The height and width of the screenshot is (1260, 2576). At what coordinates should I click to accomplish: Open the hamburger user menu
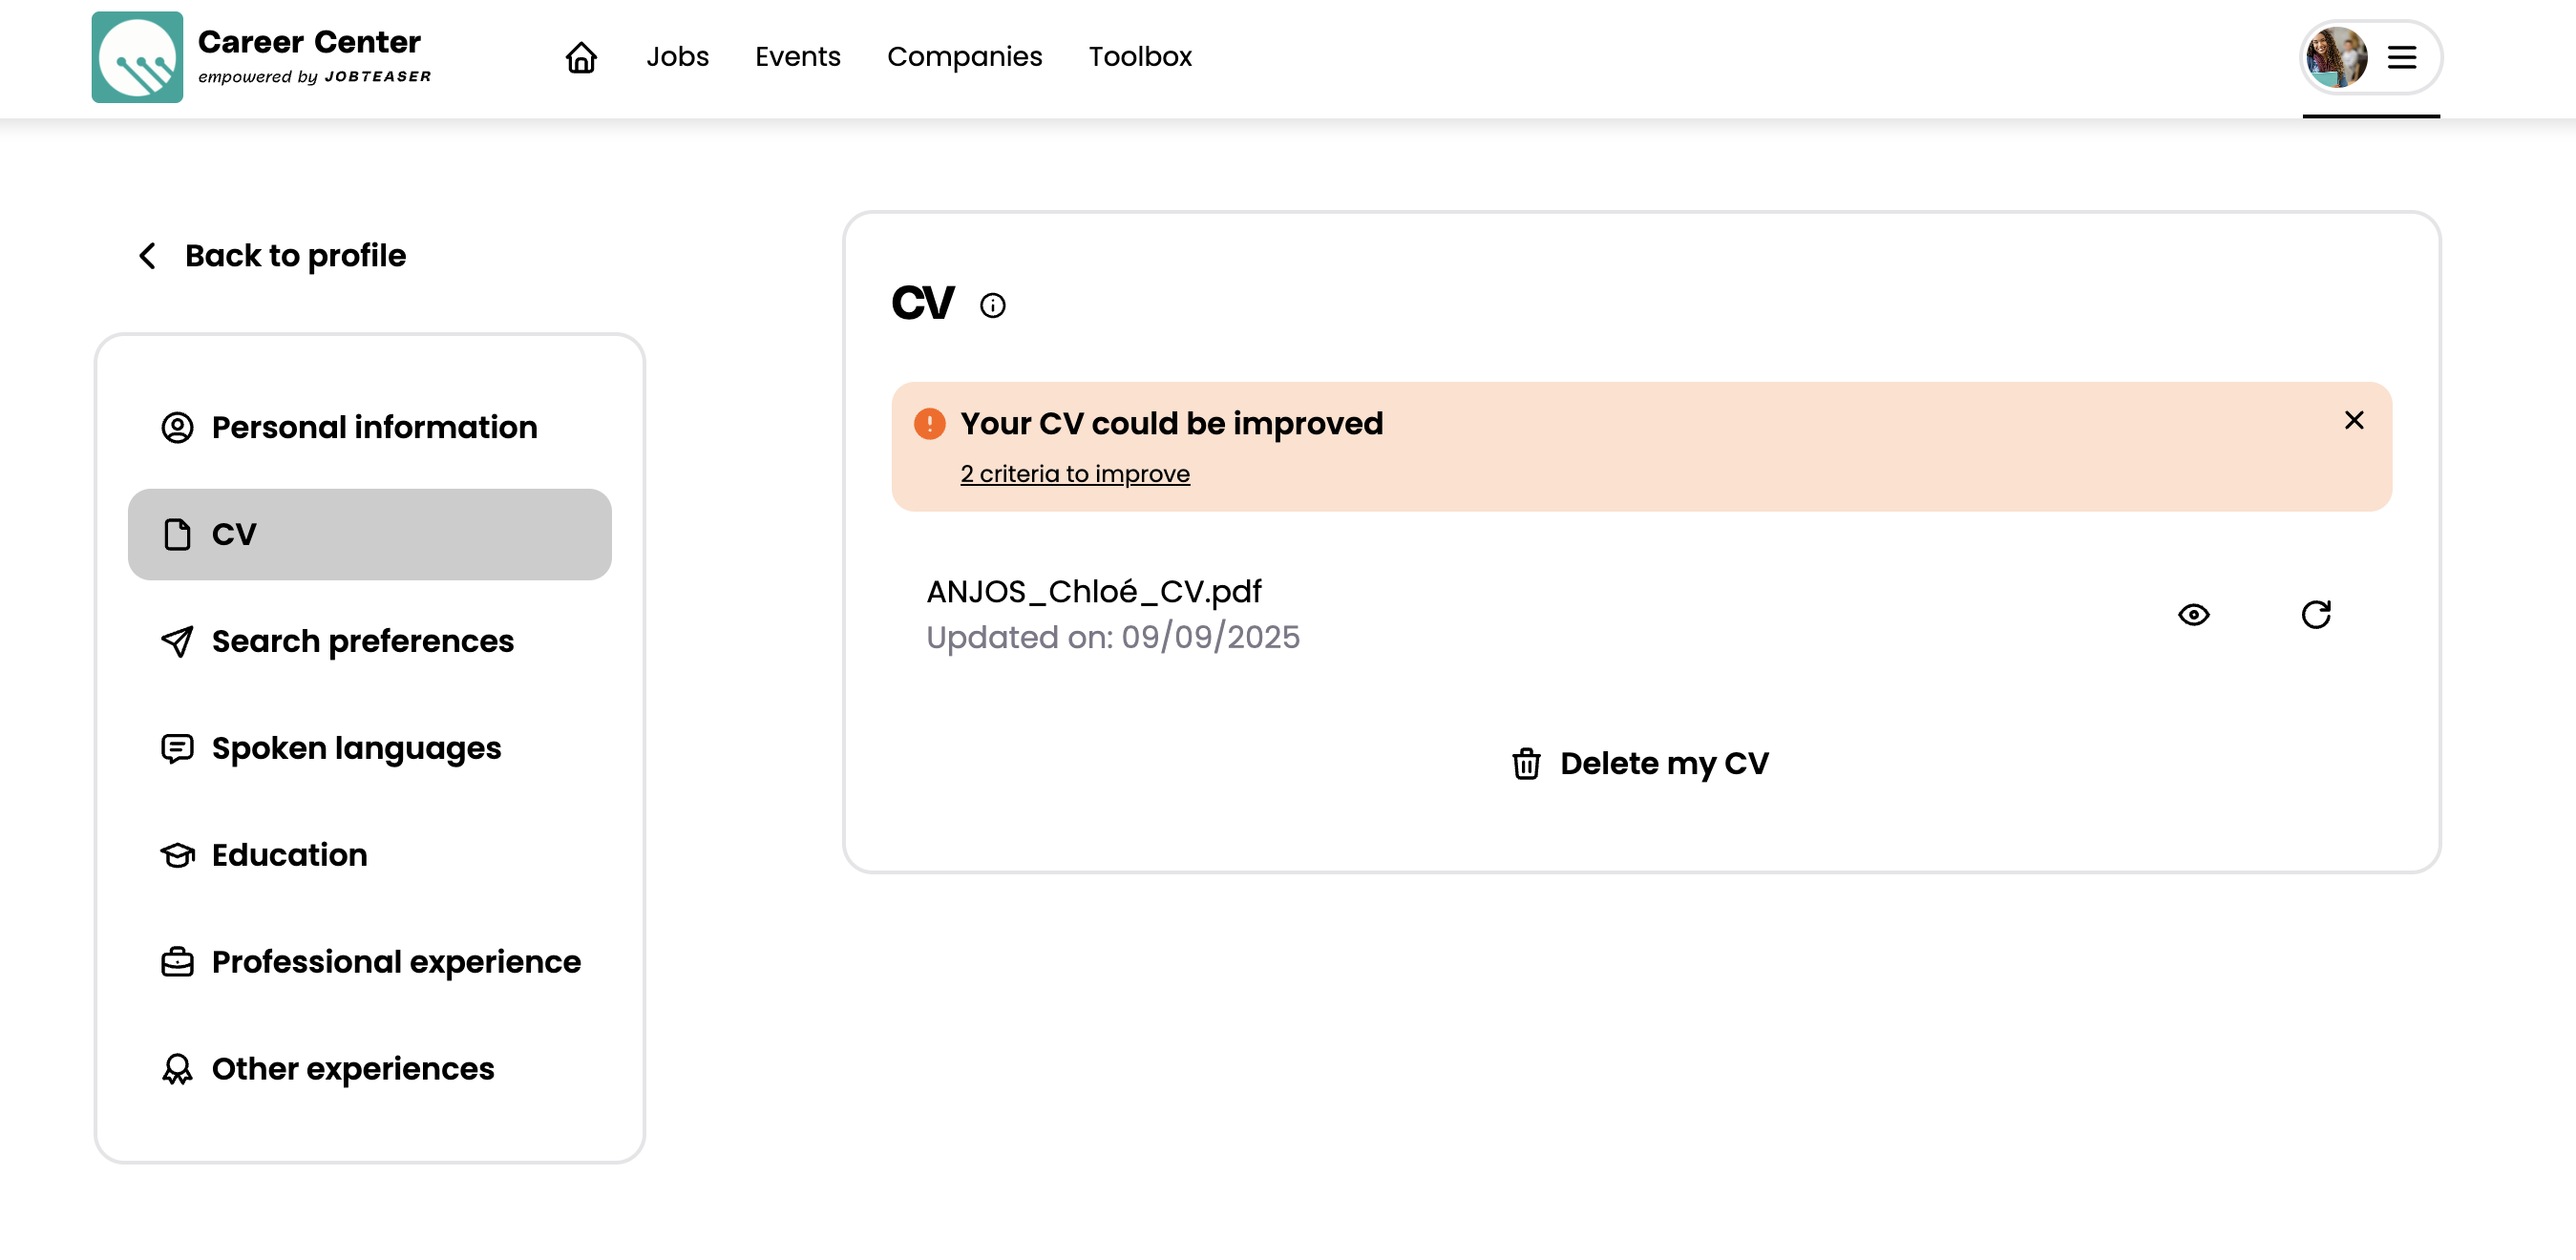click(2401, 57)
